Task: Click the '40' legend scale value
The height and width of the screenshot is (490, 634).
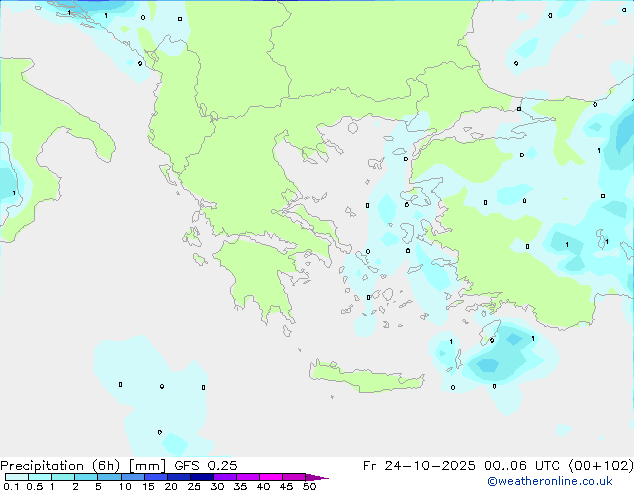Action: click(x=263, y=486)
